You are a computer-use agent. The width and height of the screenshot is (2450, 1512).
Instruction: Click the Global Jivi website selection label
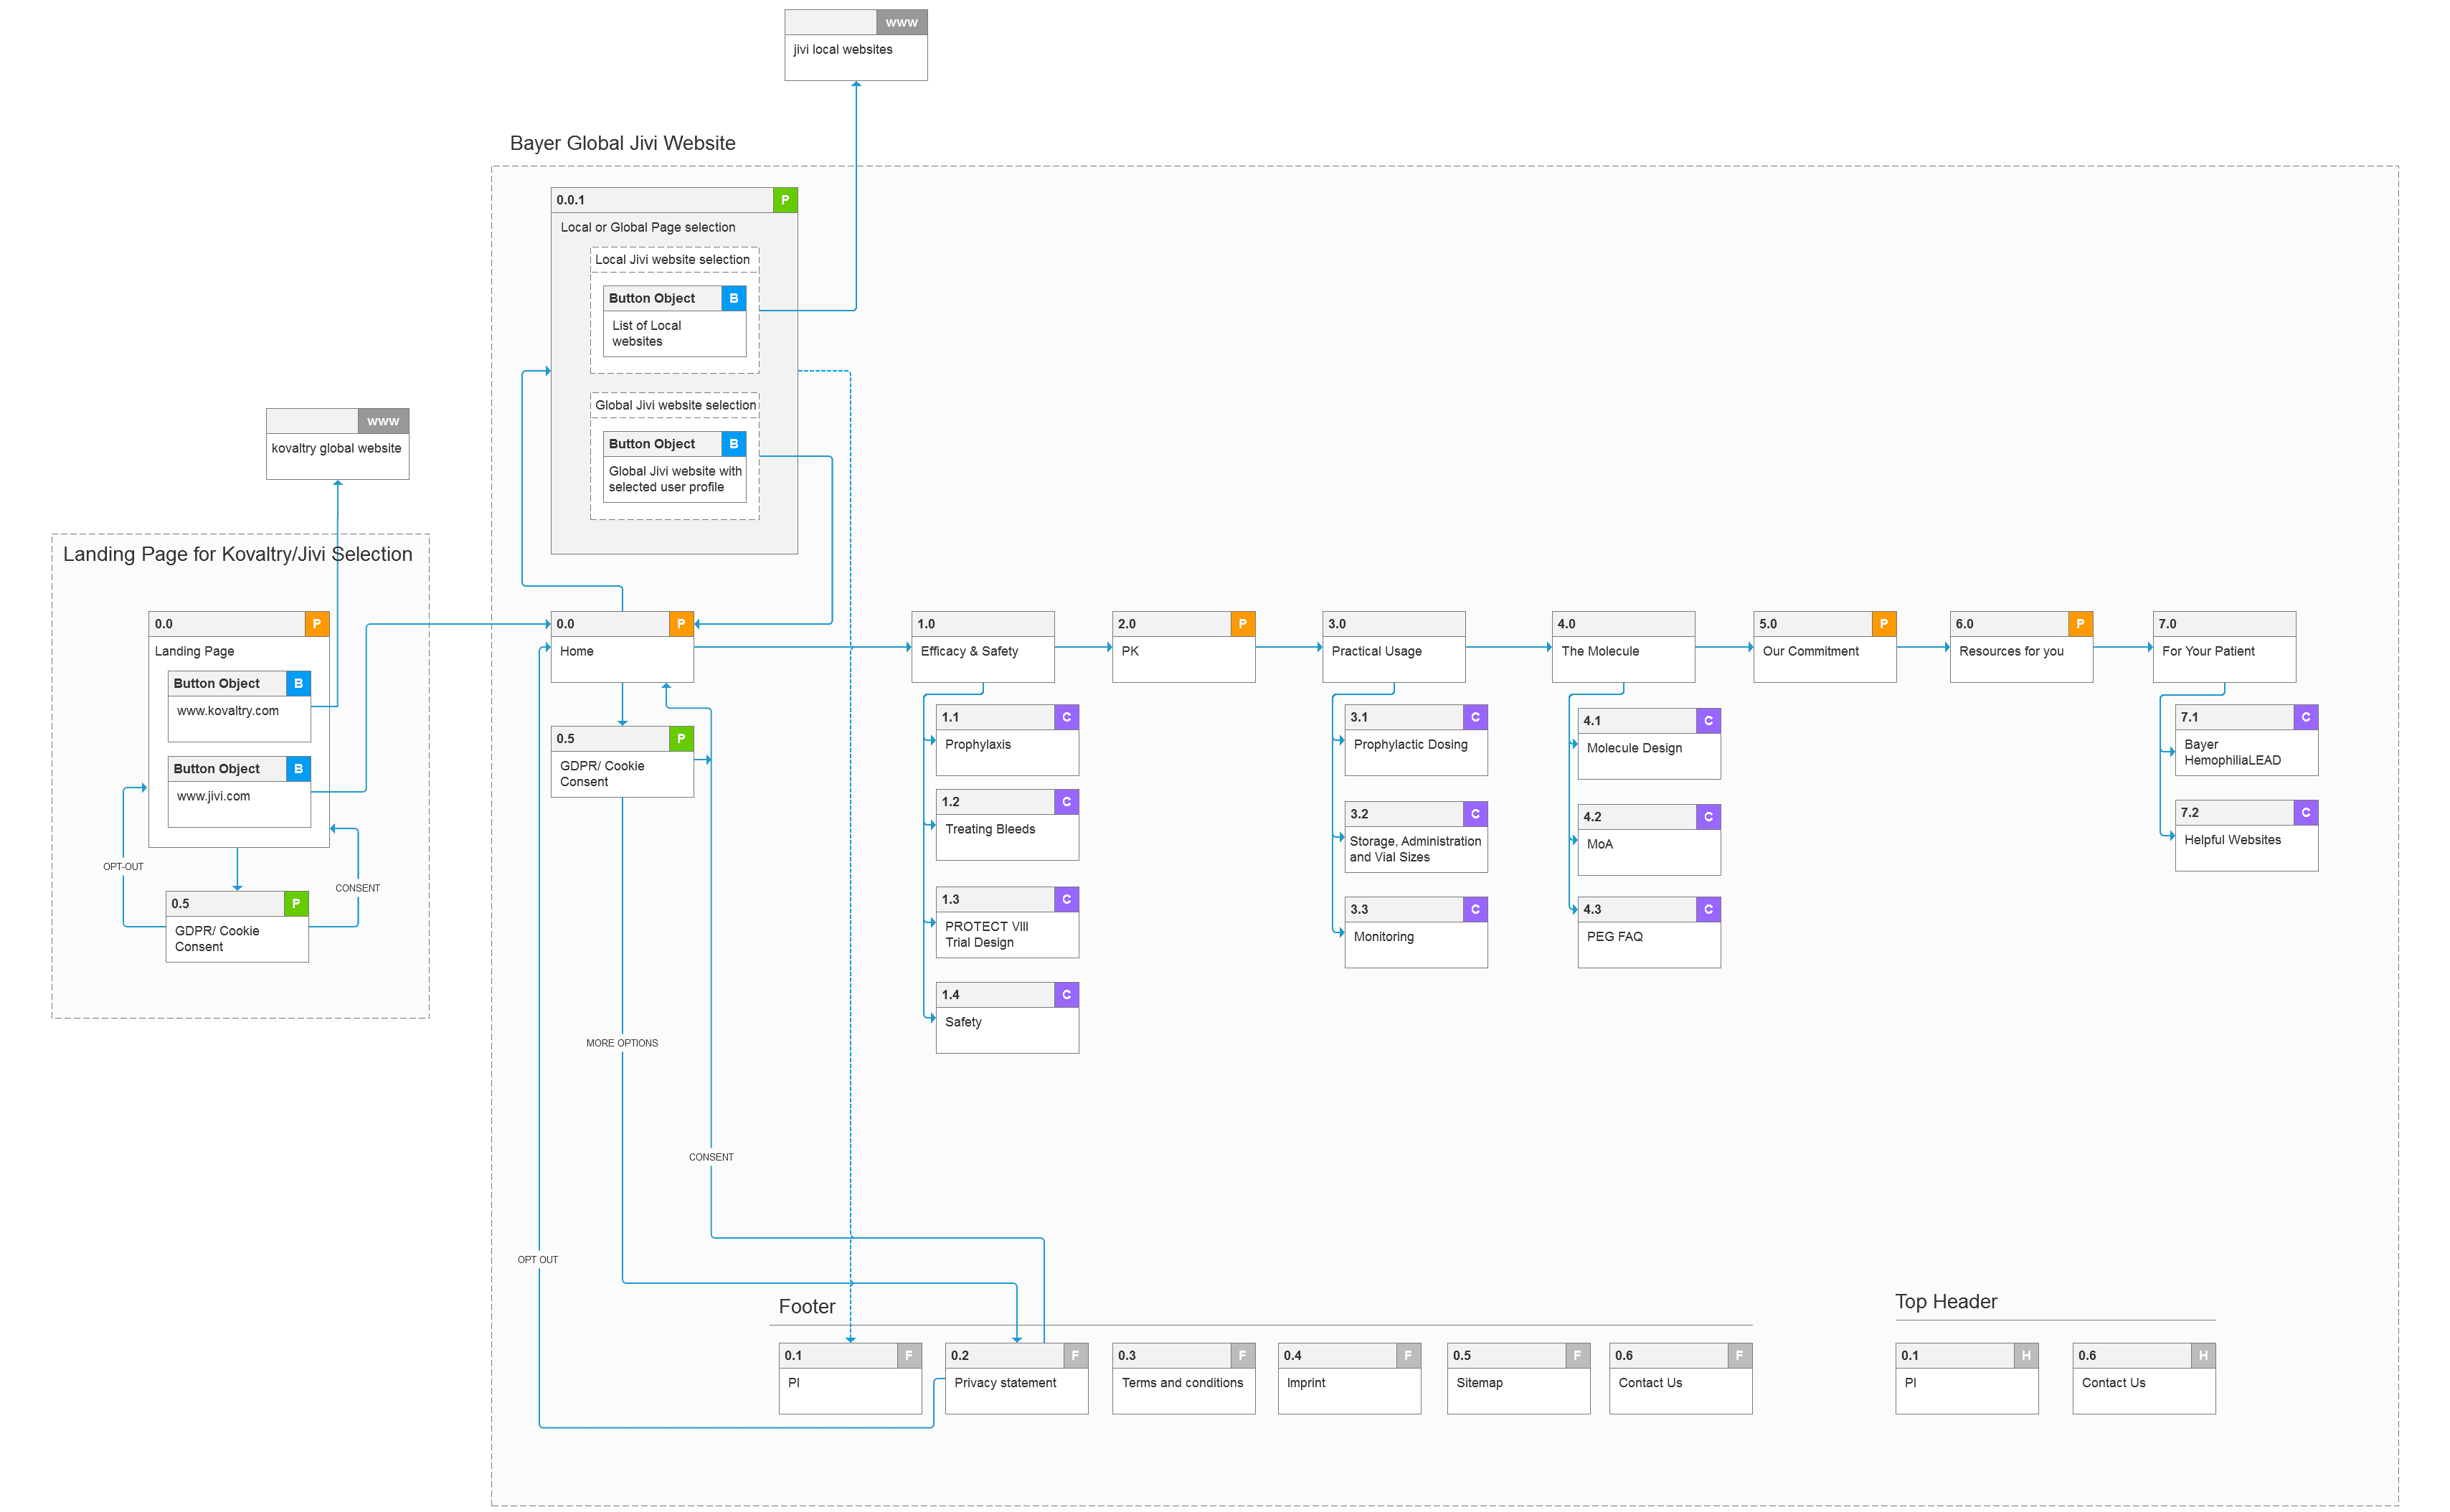click(x=675, y=406)
